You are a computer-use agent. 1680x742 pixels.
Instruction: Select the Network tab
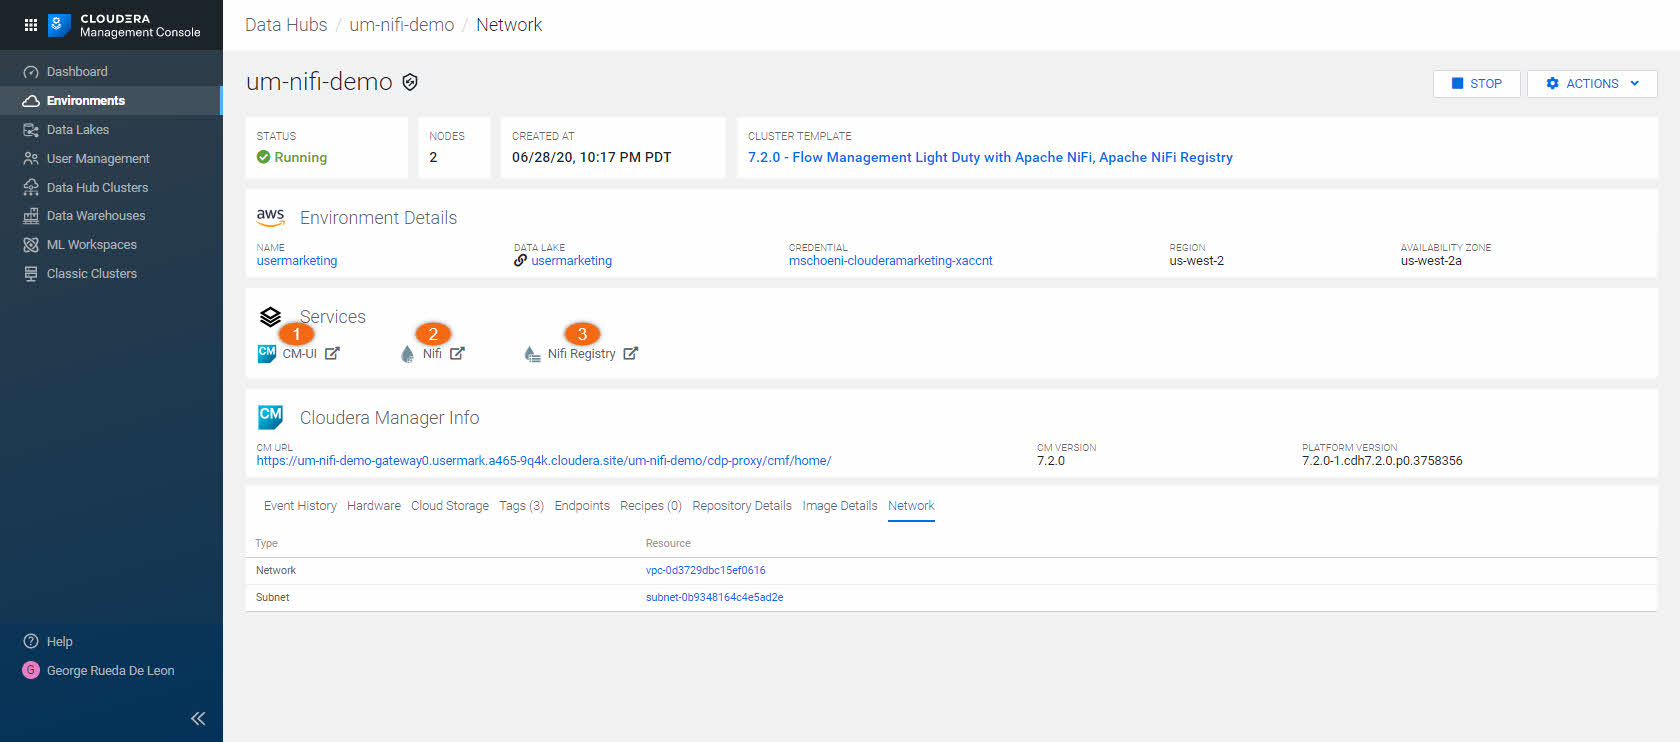click(911, 506)
